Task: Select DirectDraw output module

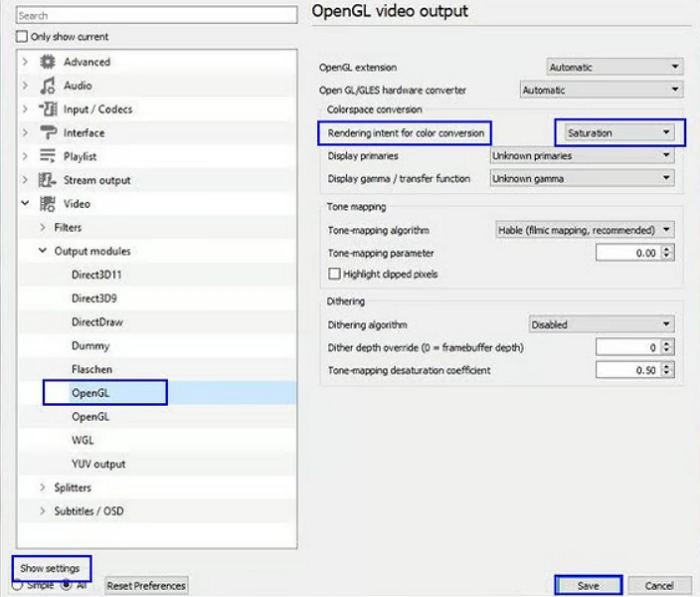Action: 97,322
